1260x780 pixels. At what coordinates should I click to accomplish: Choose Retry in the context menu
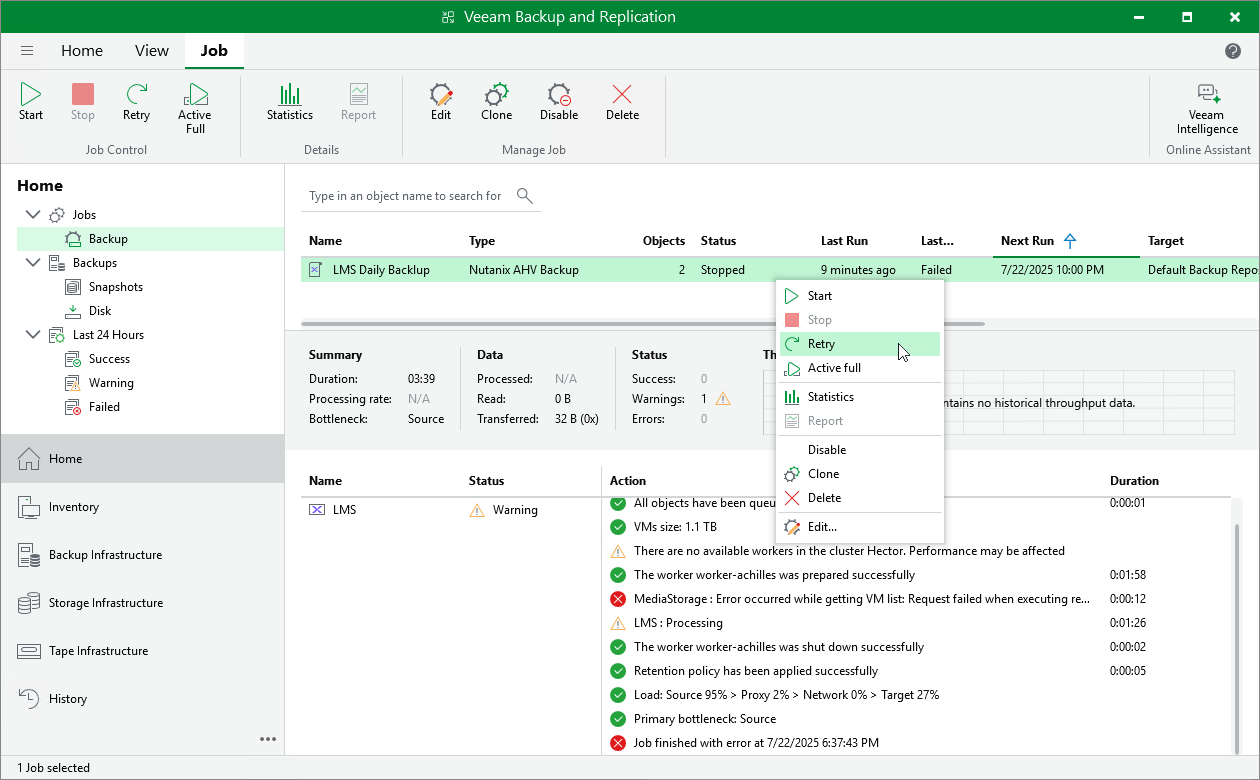tap(860, 344)
